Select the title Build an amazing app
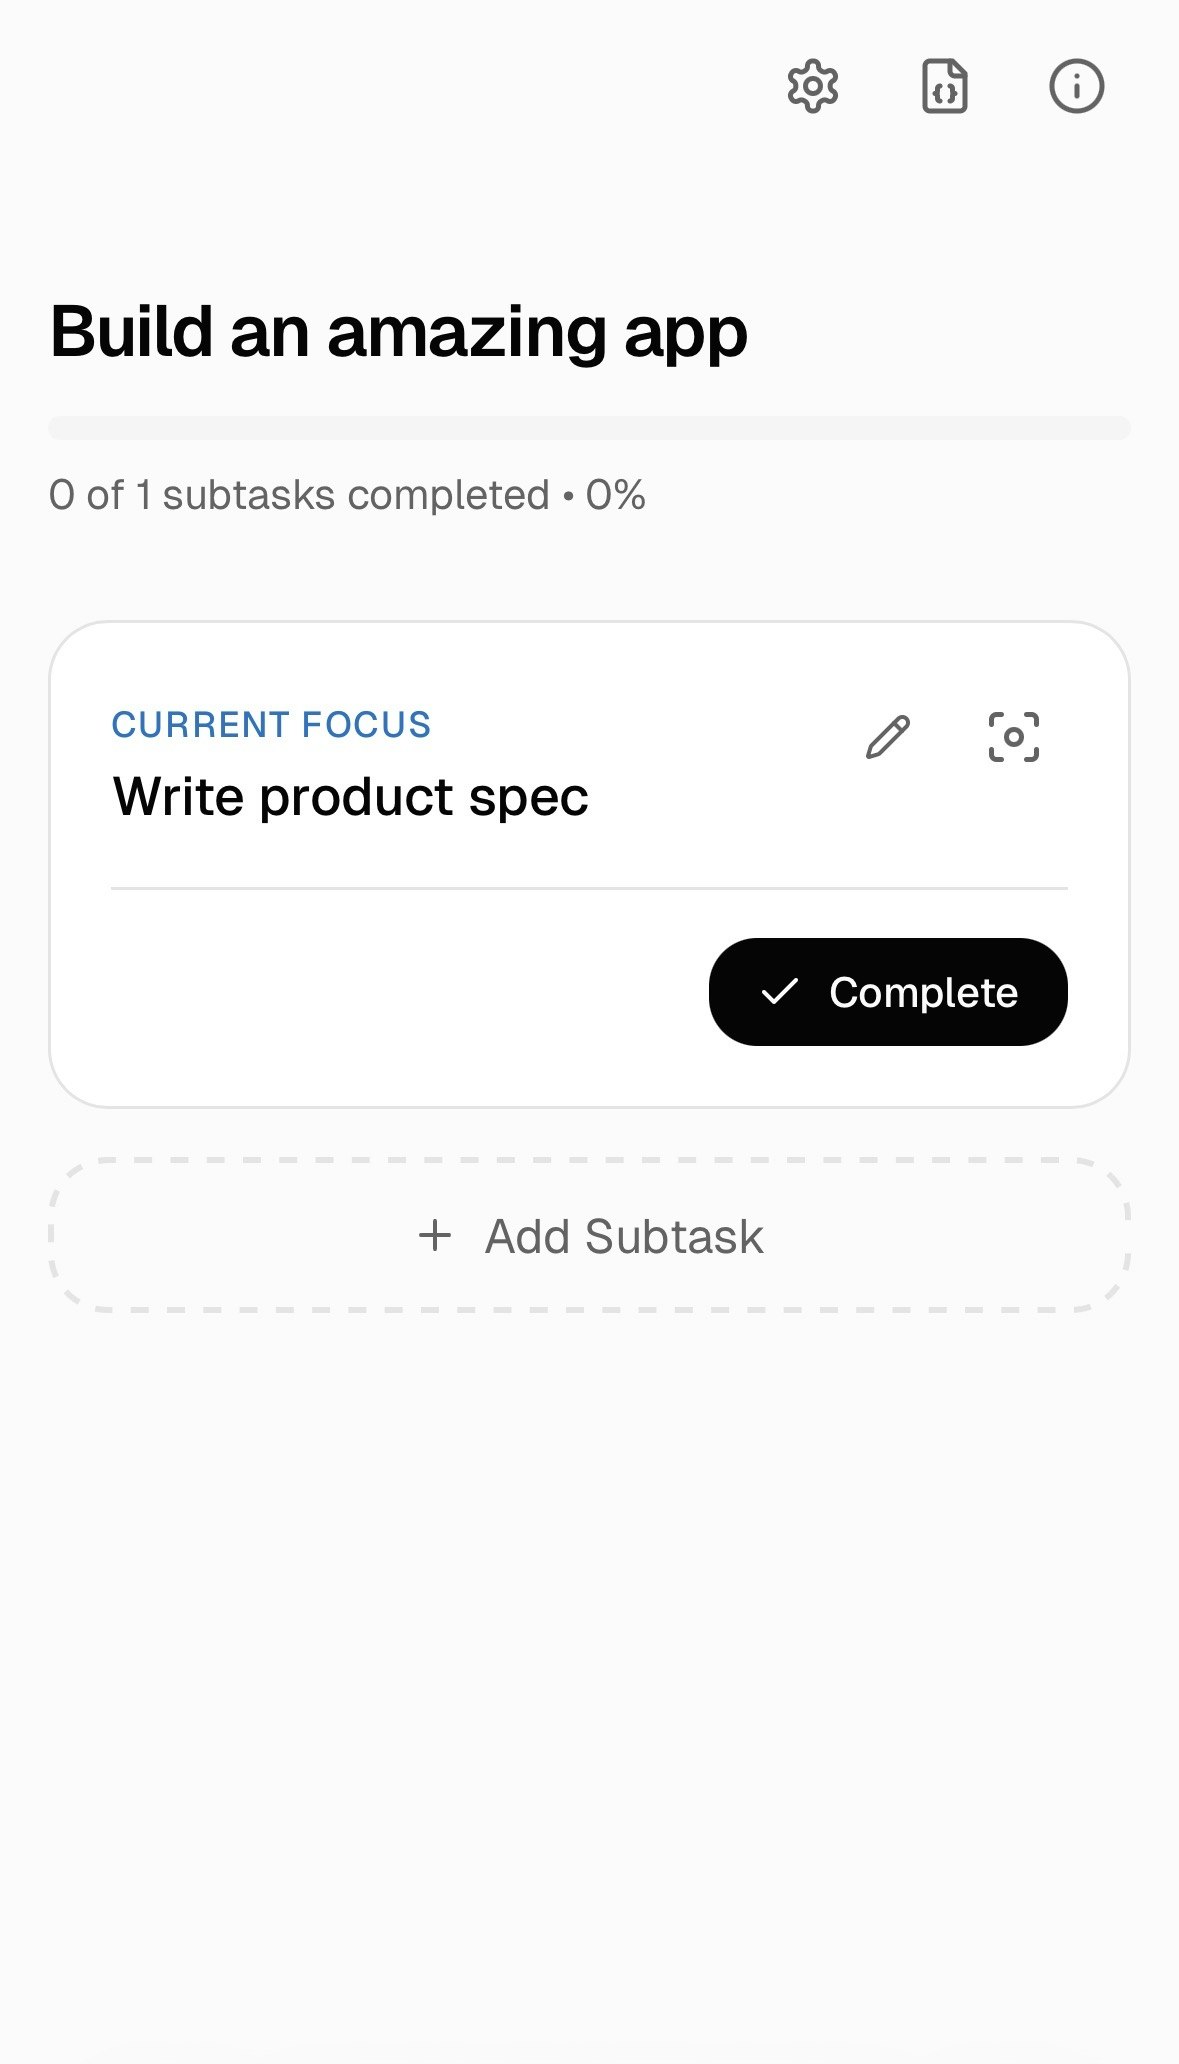The image size is (1179, 2064). [398, 331]
